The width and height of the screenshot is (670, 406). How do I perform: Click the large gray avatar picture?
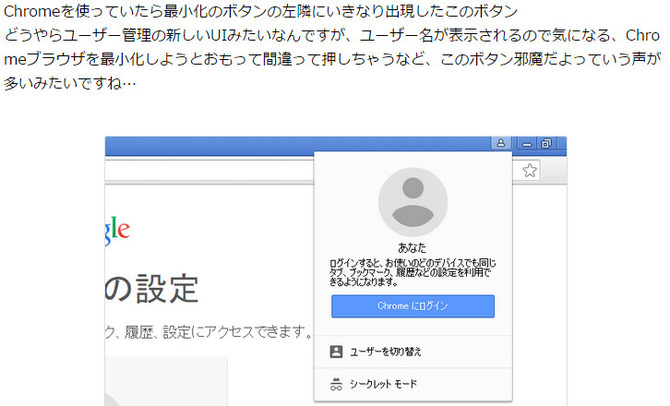pos(413,202)
